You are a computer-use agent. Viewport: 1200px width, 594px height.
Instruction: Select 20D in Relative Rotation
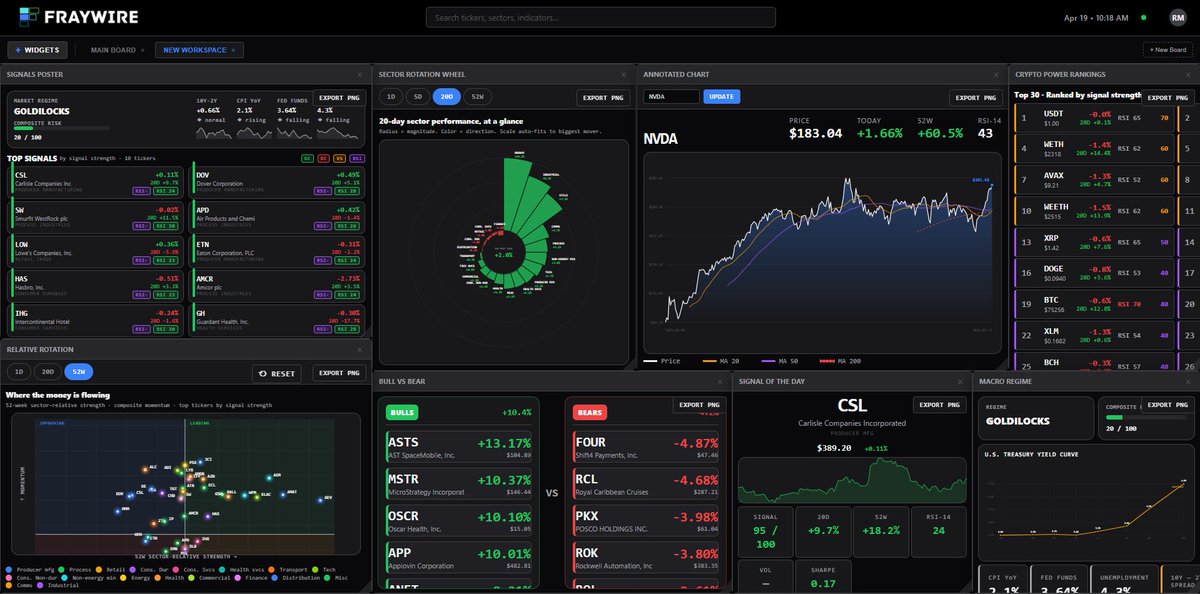click(47, 372)
